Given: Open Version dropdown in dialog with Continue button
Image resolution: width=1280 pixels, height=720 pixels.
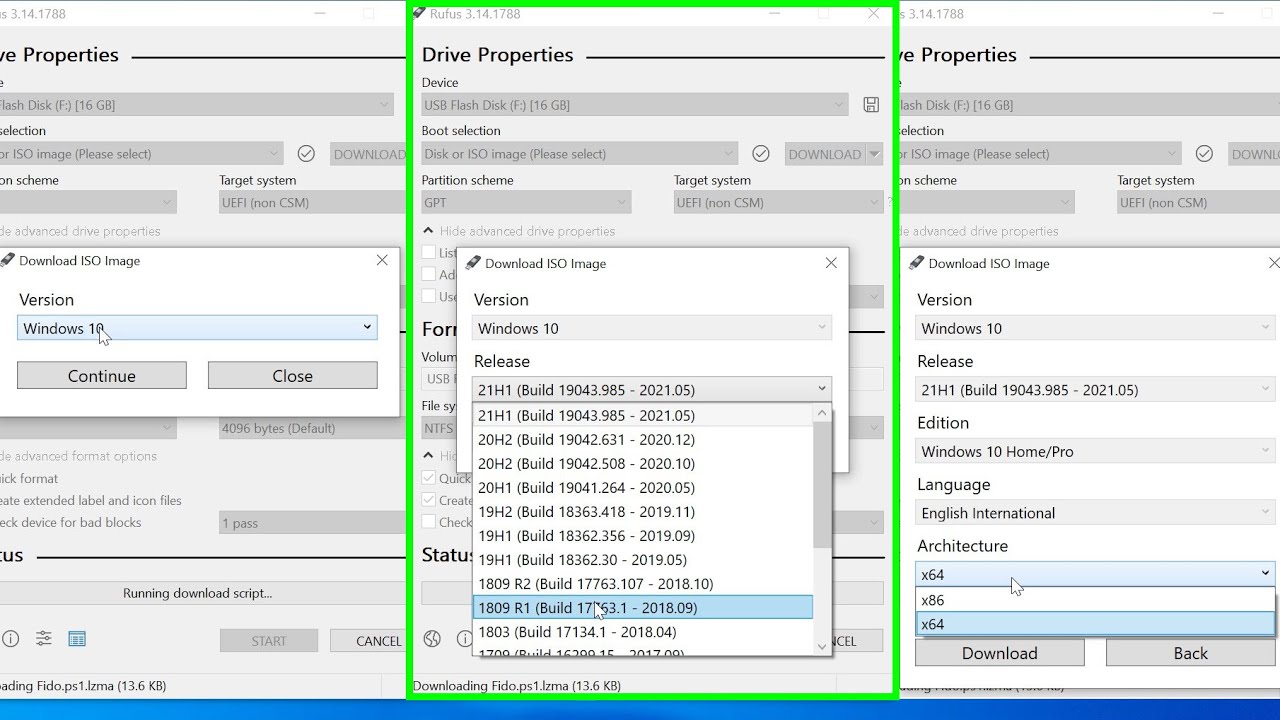Looking at the screenshot, I should click(x=197, y=328).
